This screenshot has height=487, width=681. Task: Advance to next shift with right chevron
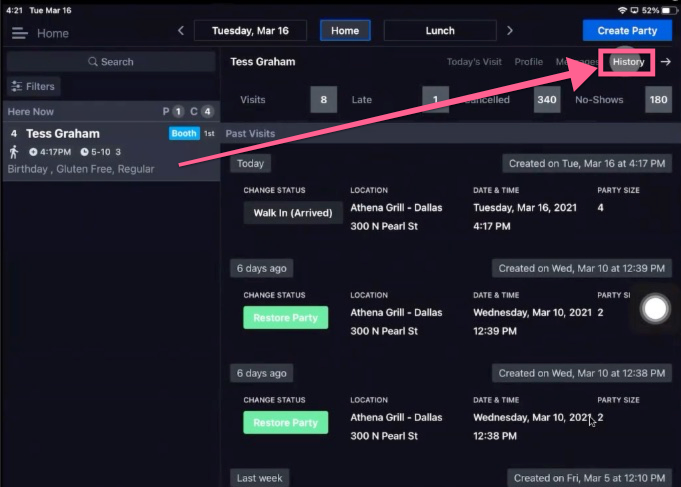click(510, 30)
